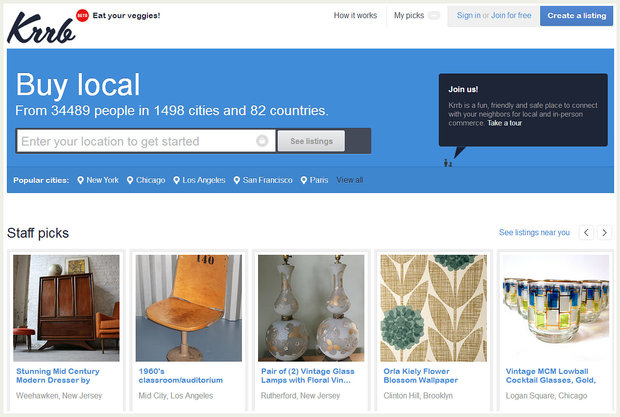Click the Krrb logo

point(38,26)
